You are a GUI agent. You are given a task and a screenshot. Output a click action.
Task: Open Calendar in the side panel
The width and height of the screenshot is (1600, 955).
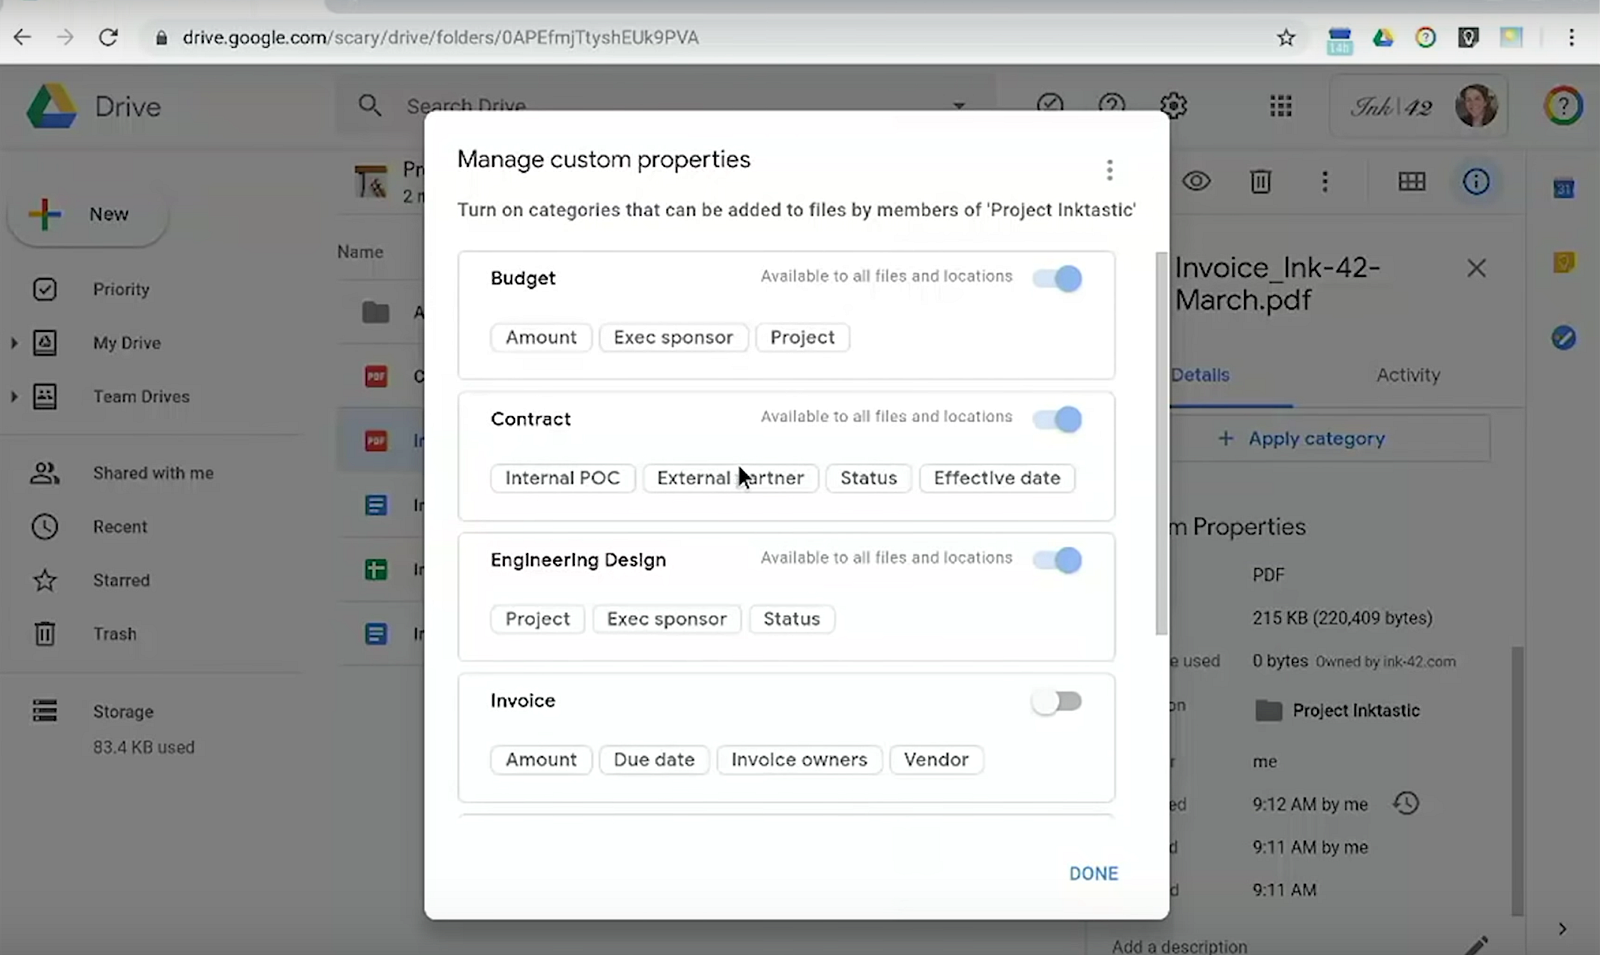(x=1564, y=187)
